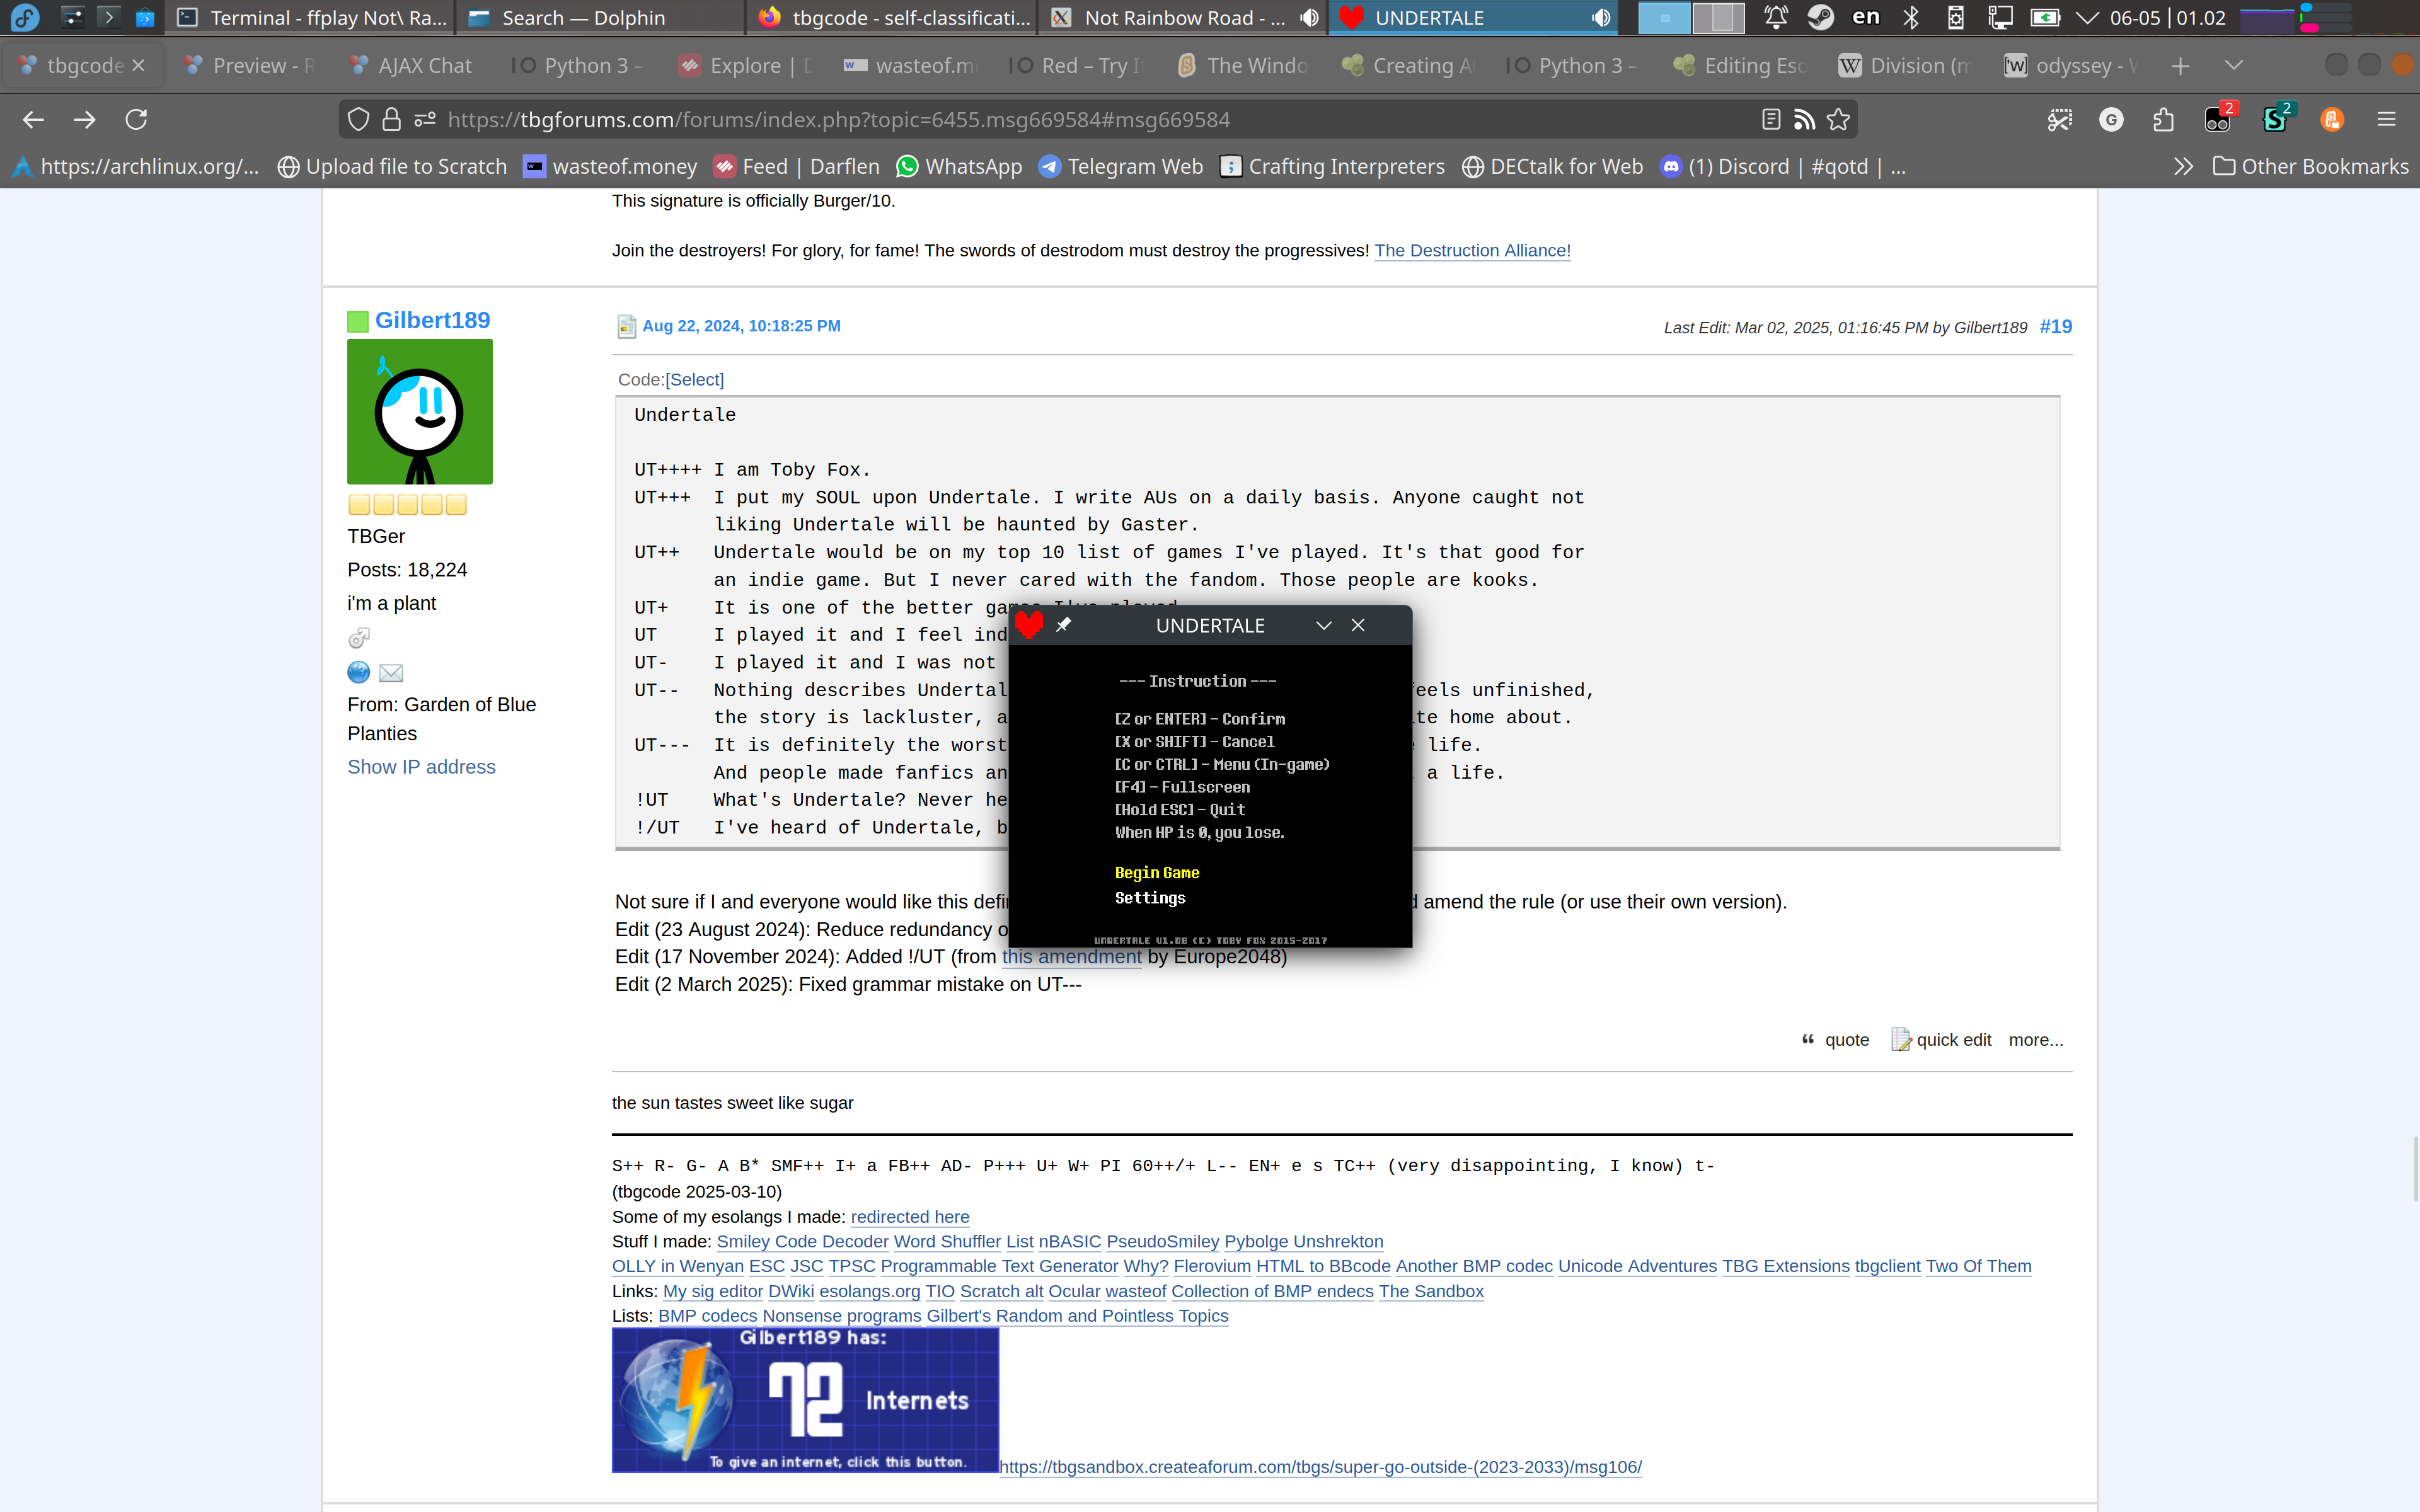Click Gilbert189's email envelope icon
Image resolution: width=2420 pixels, height=1512 pixels.
[391, 673]
